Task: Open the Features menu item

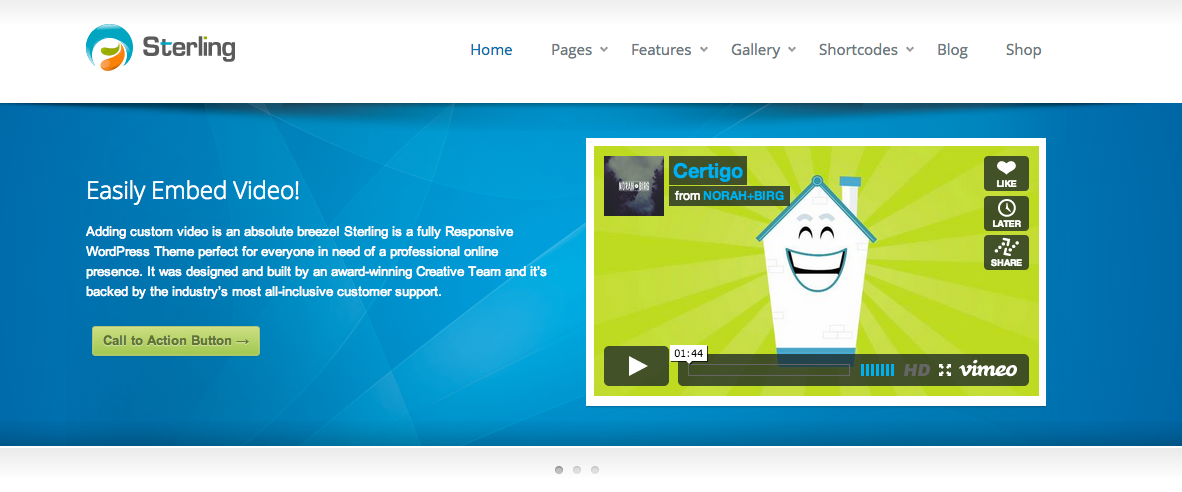Action: [661, 50]
